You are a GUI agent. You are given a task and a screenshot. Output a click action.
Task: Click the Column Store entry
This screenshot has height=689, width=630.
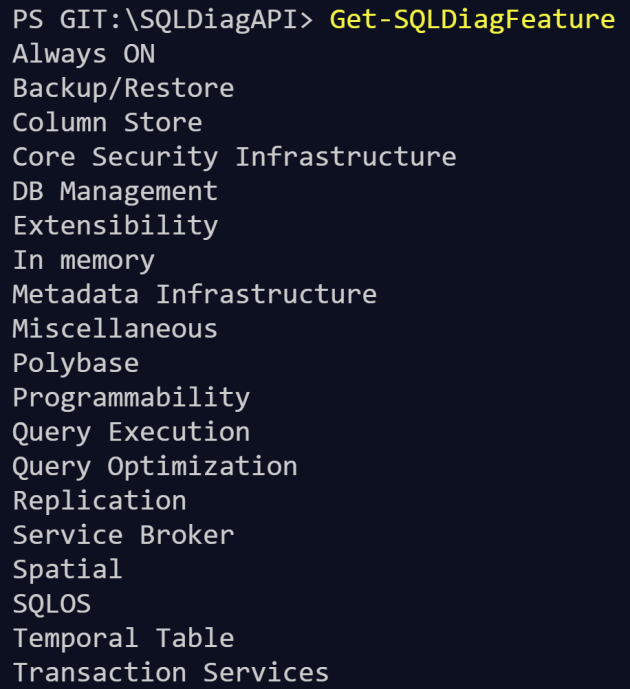pyautogui.click(x=107, y=123)
